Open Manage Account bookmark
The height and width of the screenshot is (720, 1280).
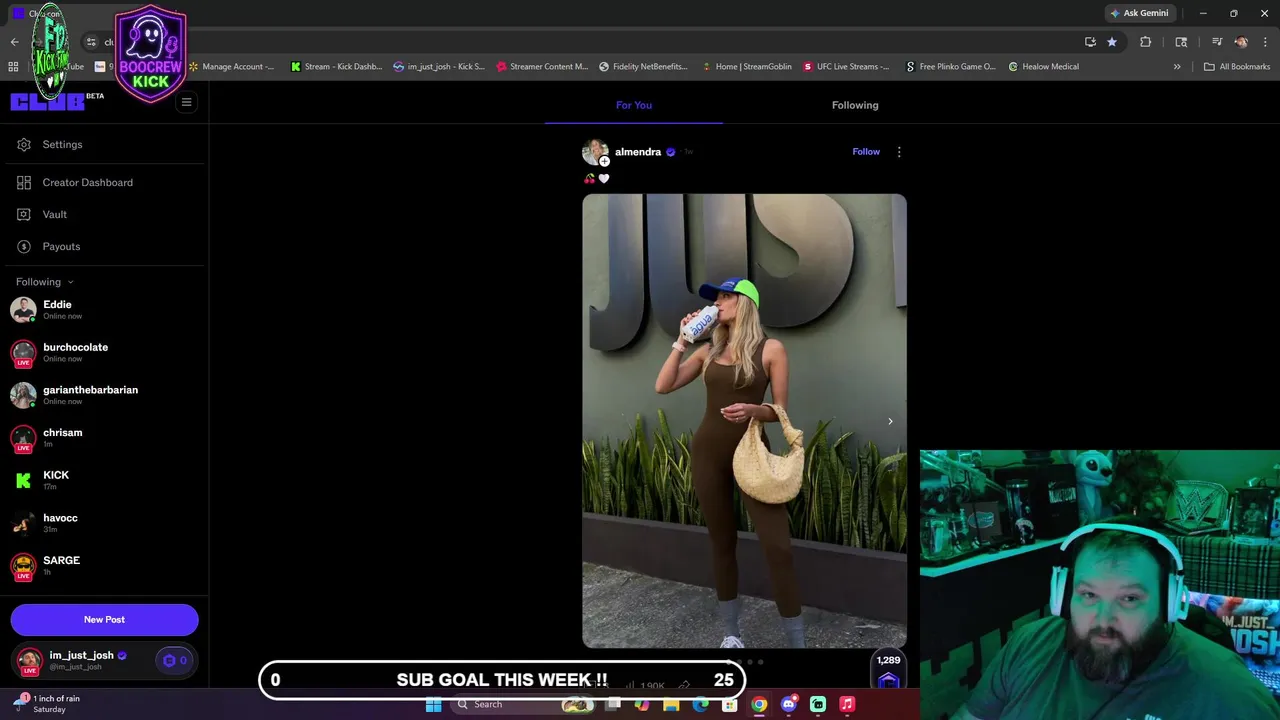[x=231, y=67]
